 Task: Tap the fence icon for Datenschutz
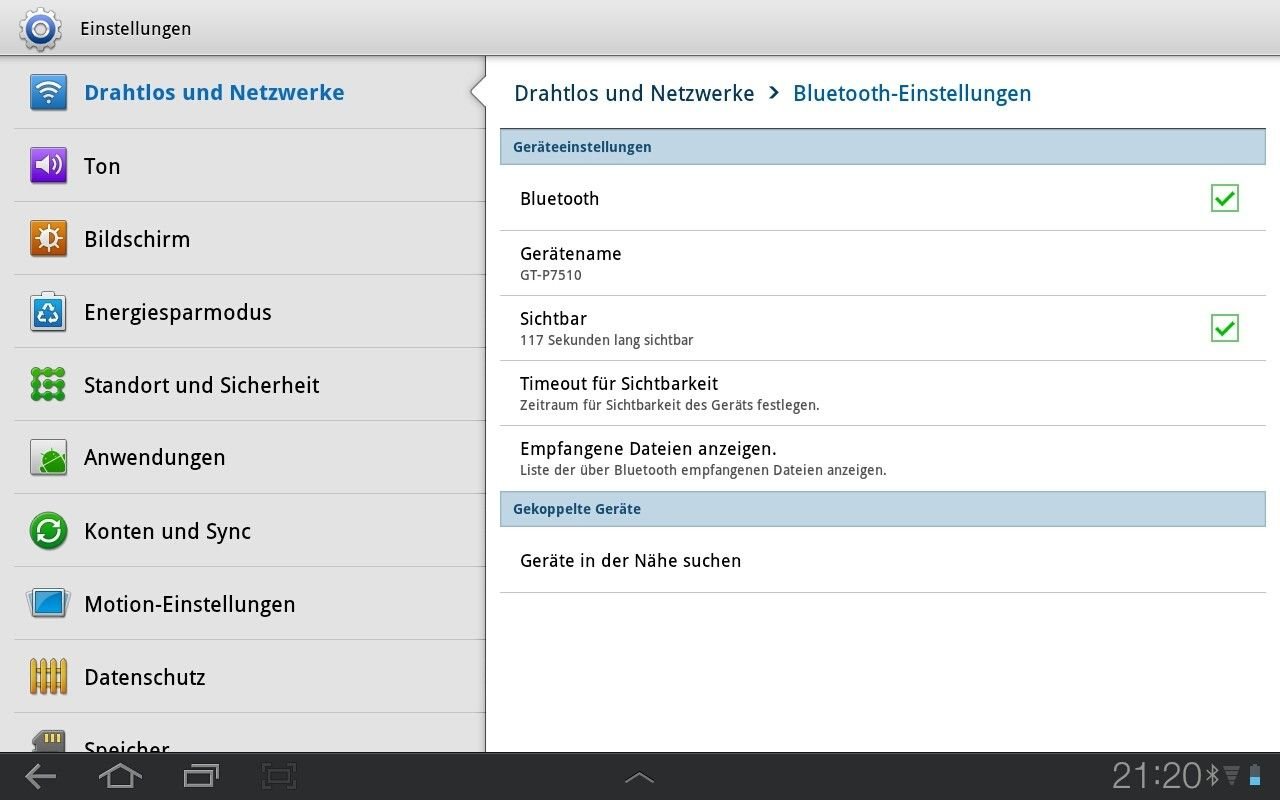[48, 677]
